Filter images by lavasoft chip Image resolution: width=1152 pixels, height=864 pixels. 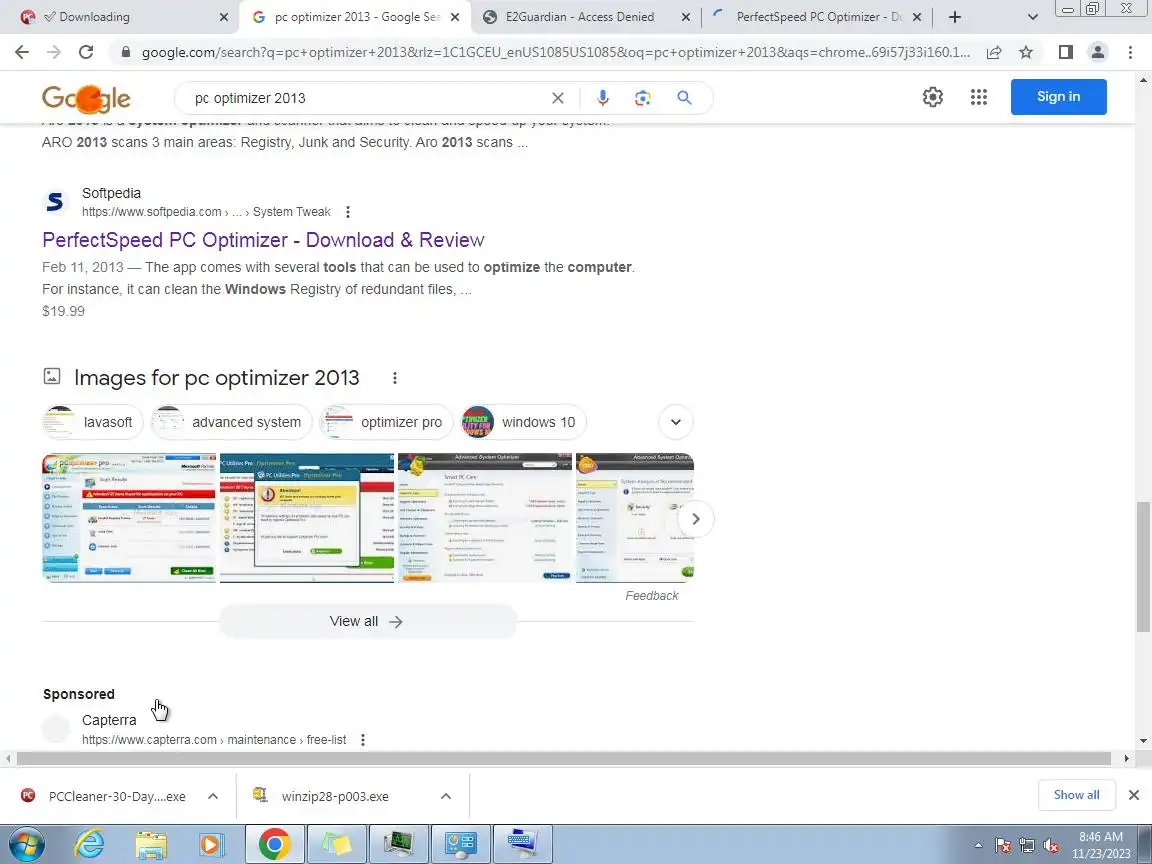pos(93,422)
